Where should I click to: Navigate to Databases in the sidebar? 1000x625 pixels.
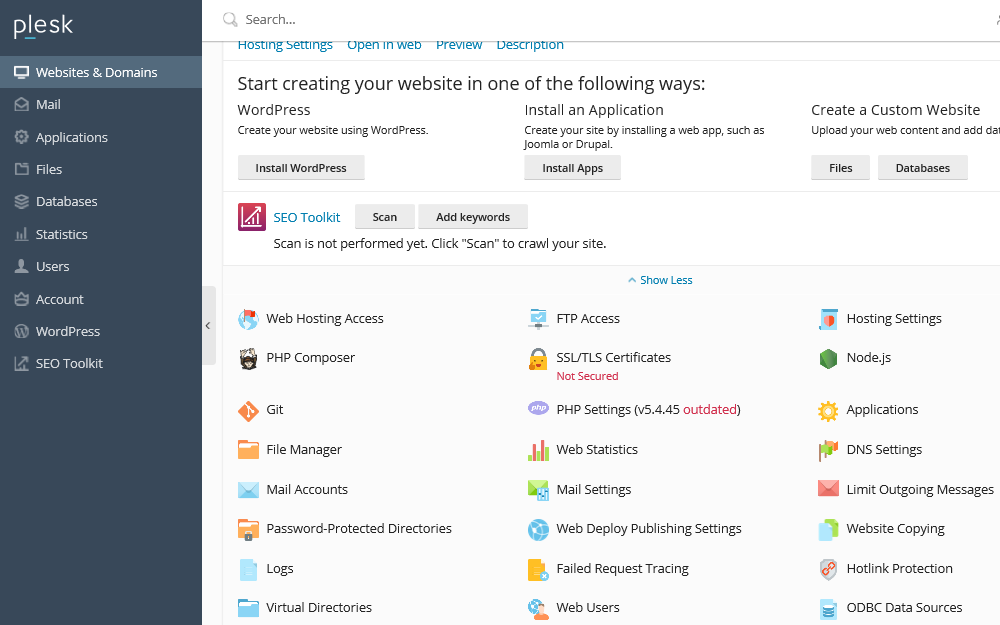101,202
